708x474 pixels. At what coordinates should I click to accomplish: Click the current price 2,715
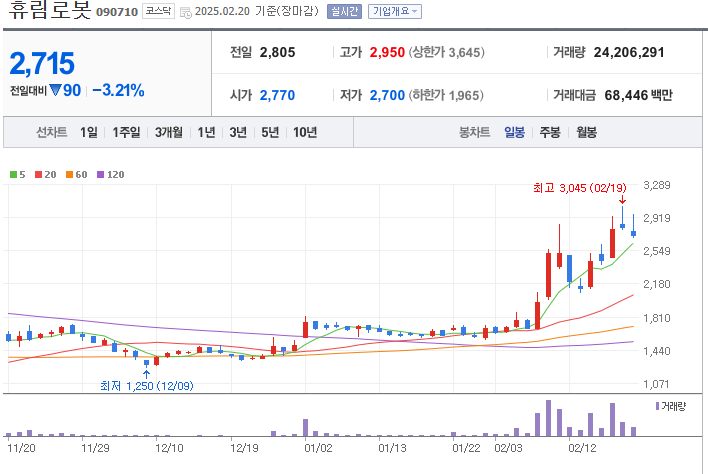tap(42, 63)
